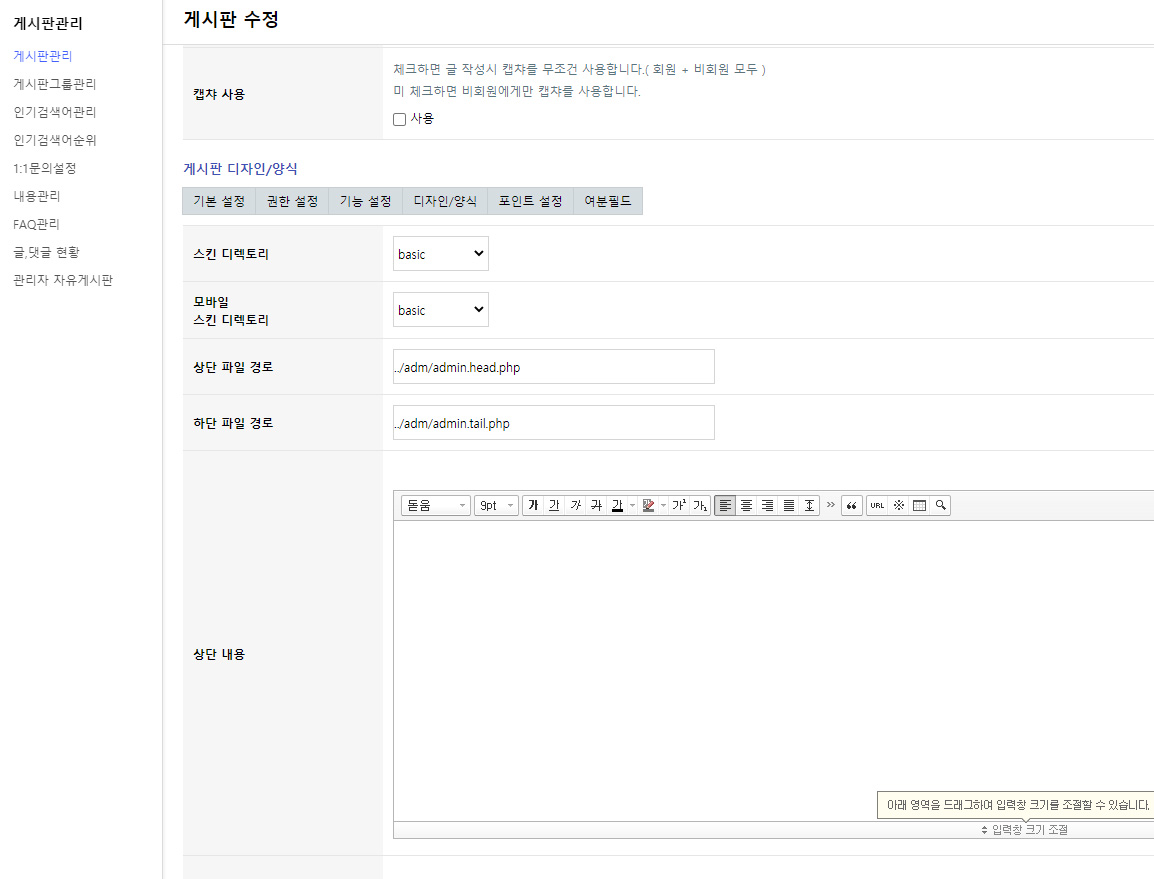Switch to 권한 설정 tab

tap(292, 201)
